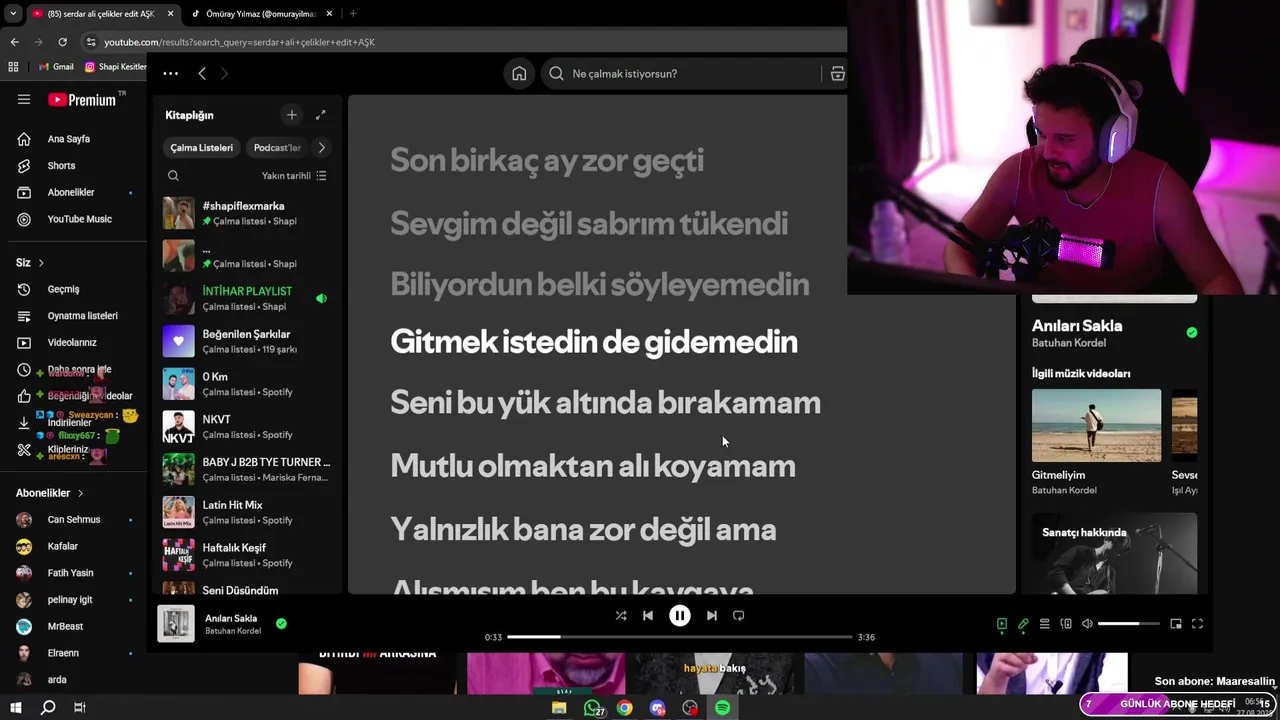Jump to lyric line Mutlu olmaktan alıkoyamam

point(592,466)
